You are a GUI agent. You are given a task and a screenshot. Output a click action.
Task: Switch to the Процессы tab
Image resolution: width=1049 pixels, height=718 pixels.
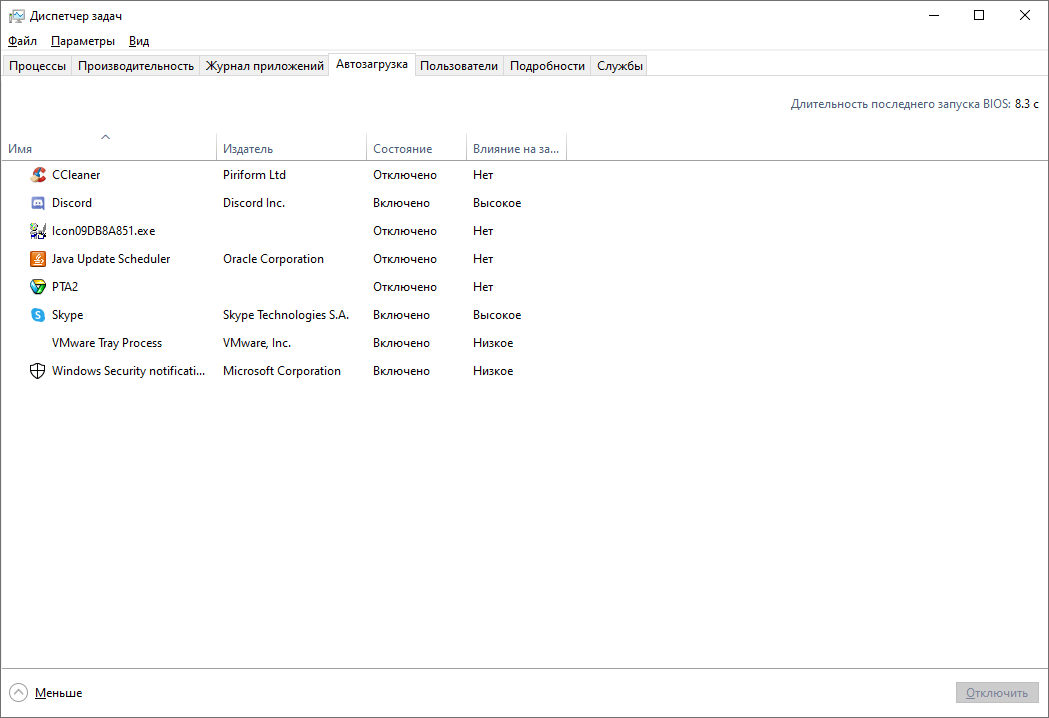(x=37, y=66)
